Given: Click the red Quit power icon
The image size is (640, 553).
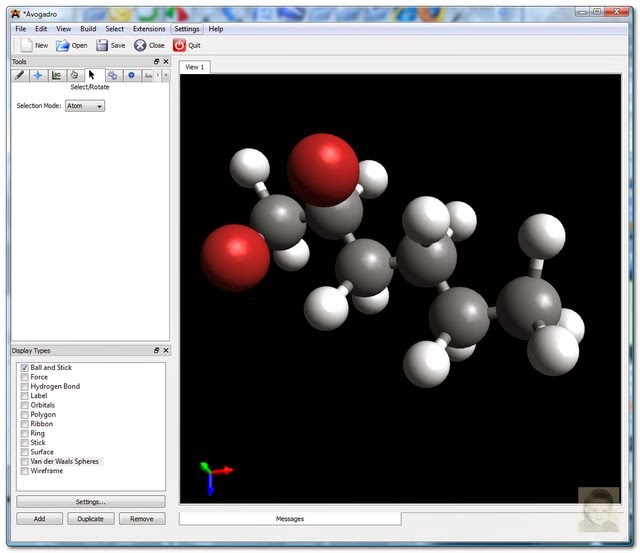Looking at the screenshot, I should point(179,45).
